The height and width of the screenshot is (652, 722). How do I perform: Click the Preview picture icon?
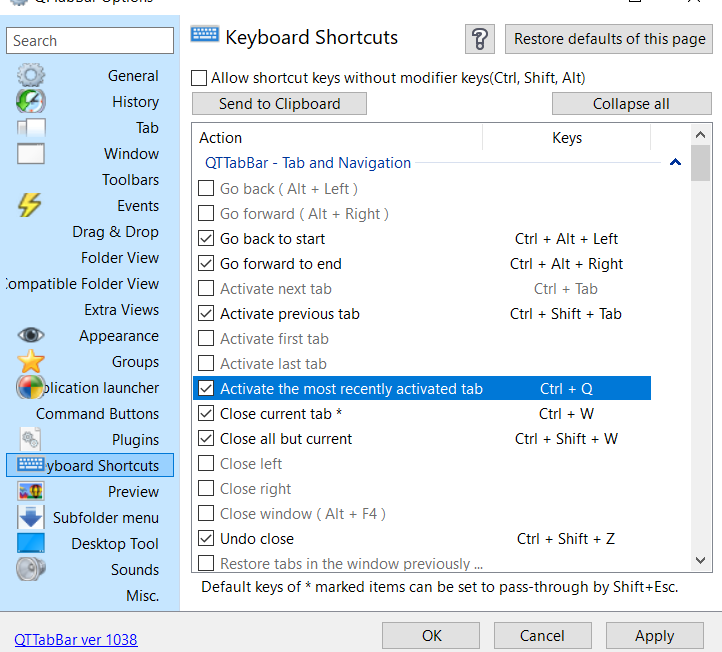[31, 491]
